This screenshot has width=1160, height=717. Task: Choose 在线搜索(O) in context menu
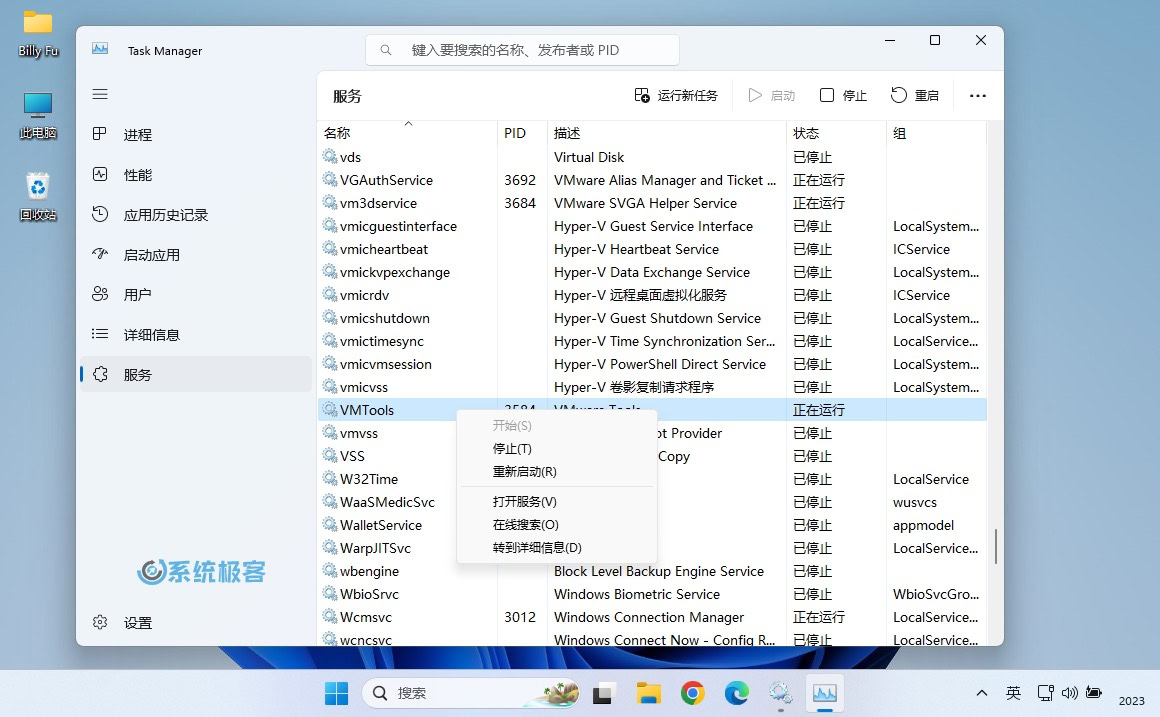[557, 525]
